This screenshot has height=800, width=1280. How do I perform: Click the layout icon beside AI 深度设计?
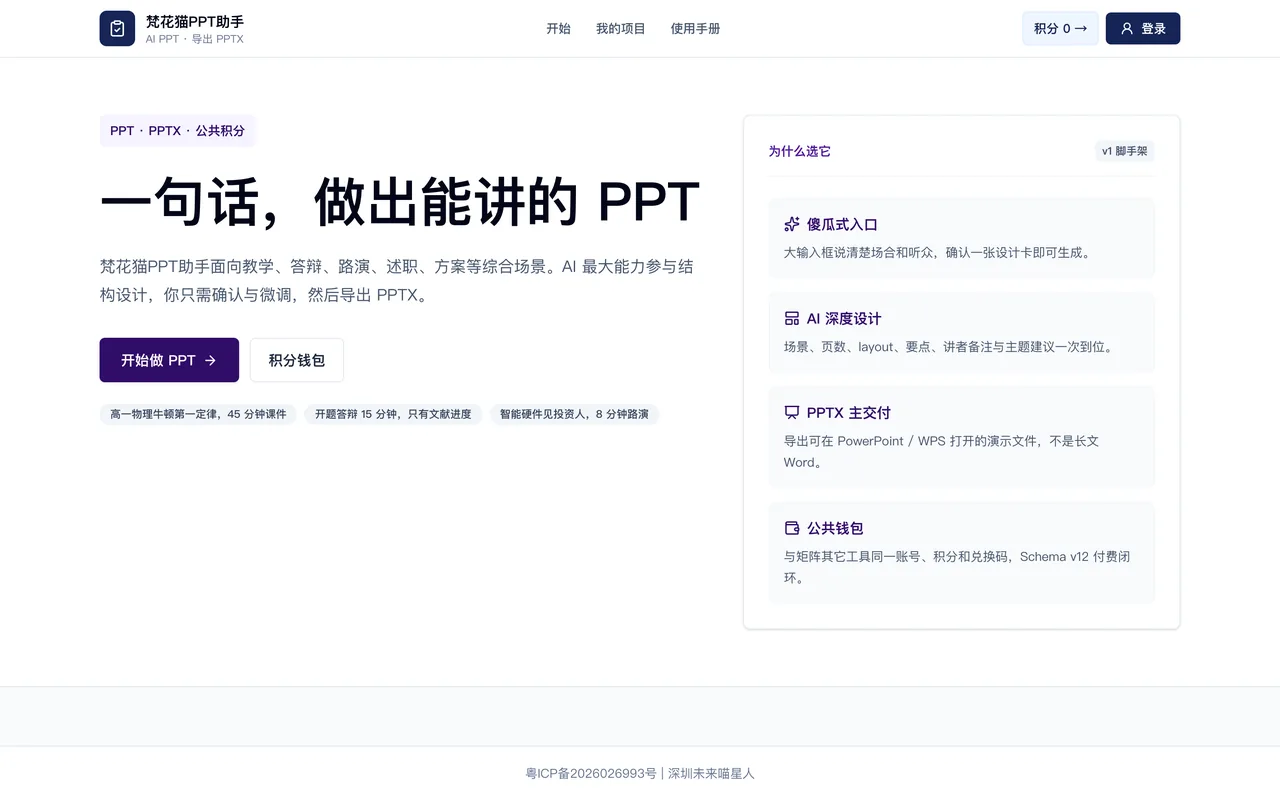792,318
